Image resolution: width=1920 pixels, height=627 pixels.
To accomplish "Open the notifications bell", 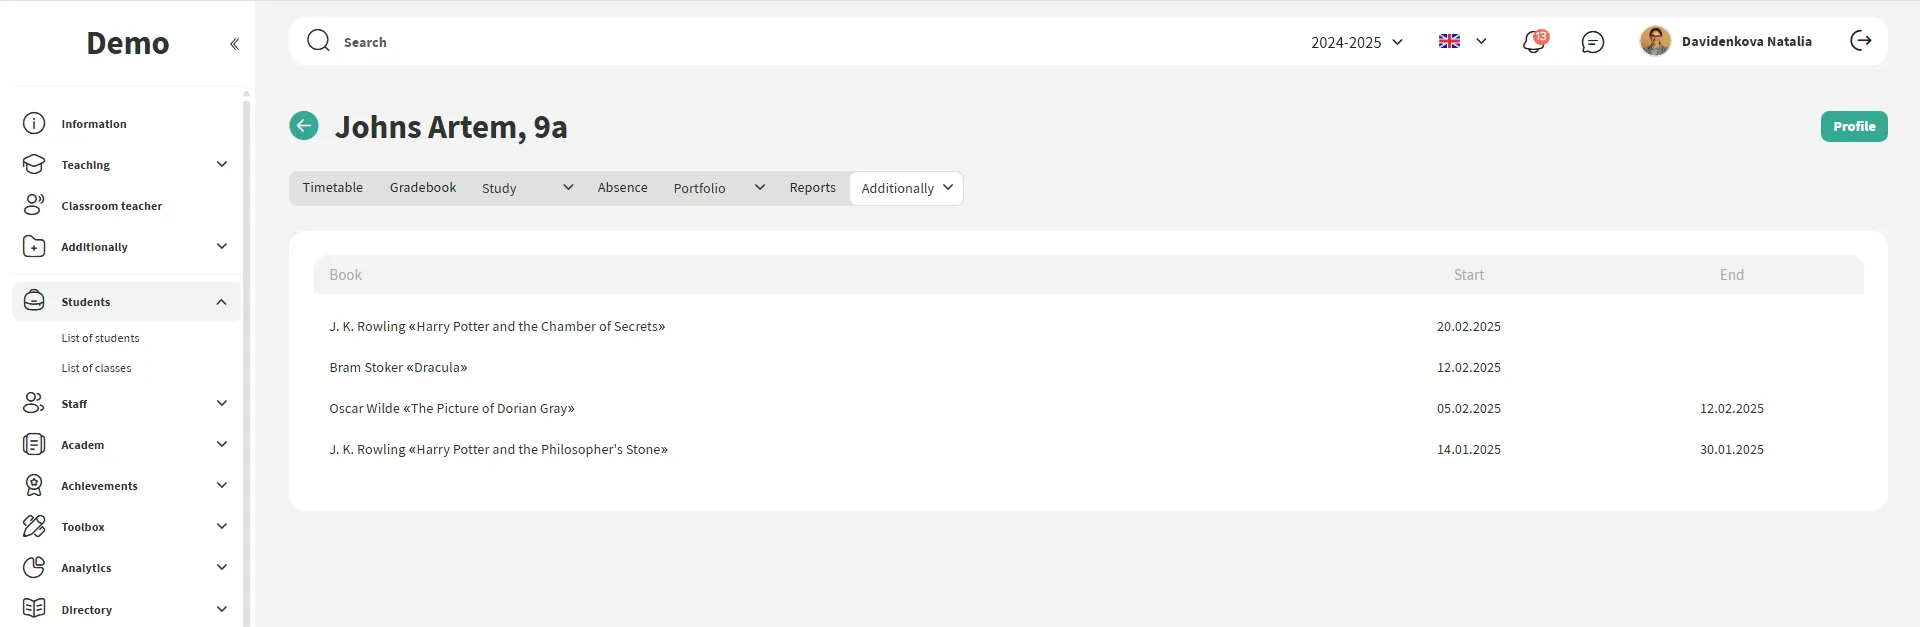I will pos(1533,42).
